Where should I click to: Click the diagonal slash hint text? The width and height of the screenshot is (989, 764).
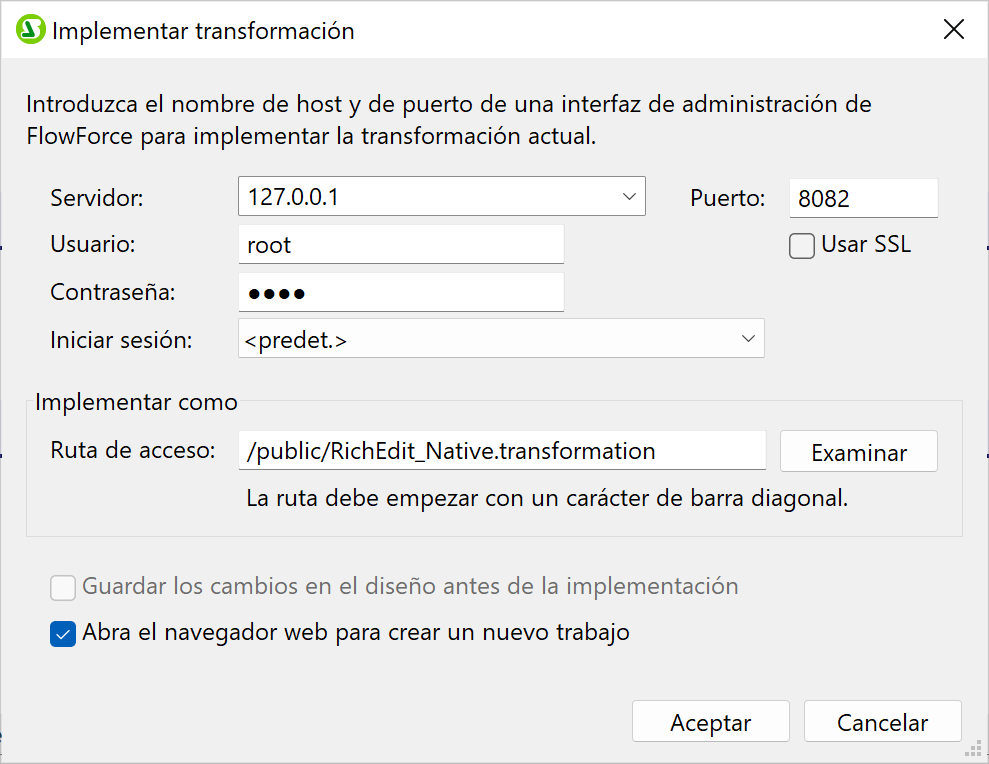pyautogui.click(x=547, y=498)
